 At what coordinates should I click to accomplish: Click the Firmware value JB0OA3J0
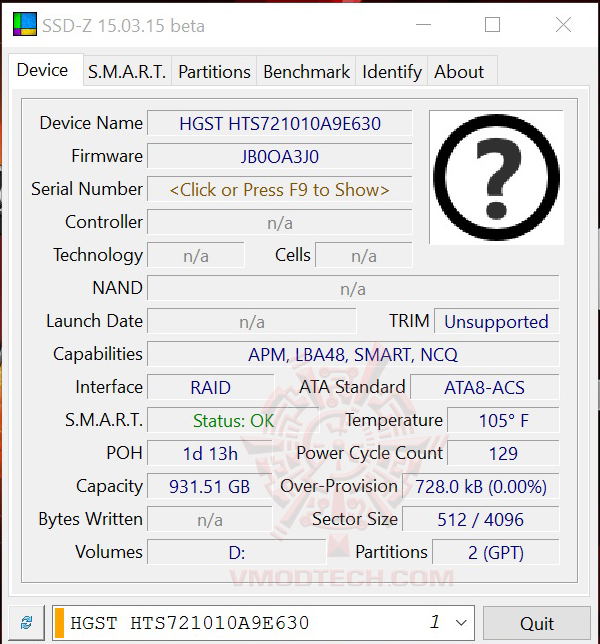point(279,156)
